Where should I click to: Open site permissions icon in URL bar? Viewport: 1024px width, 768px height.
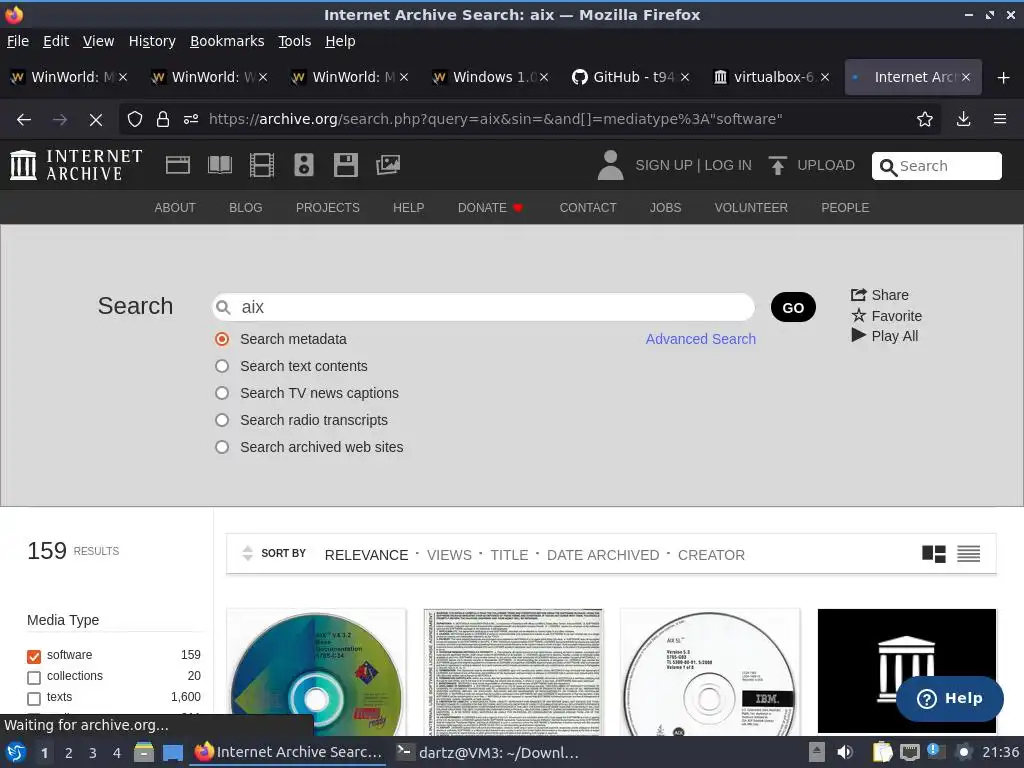click(191, 120)
